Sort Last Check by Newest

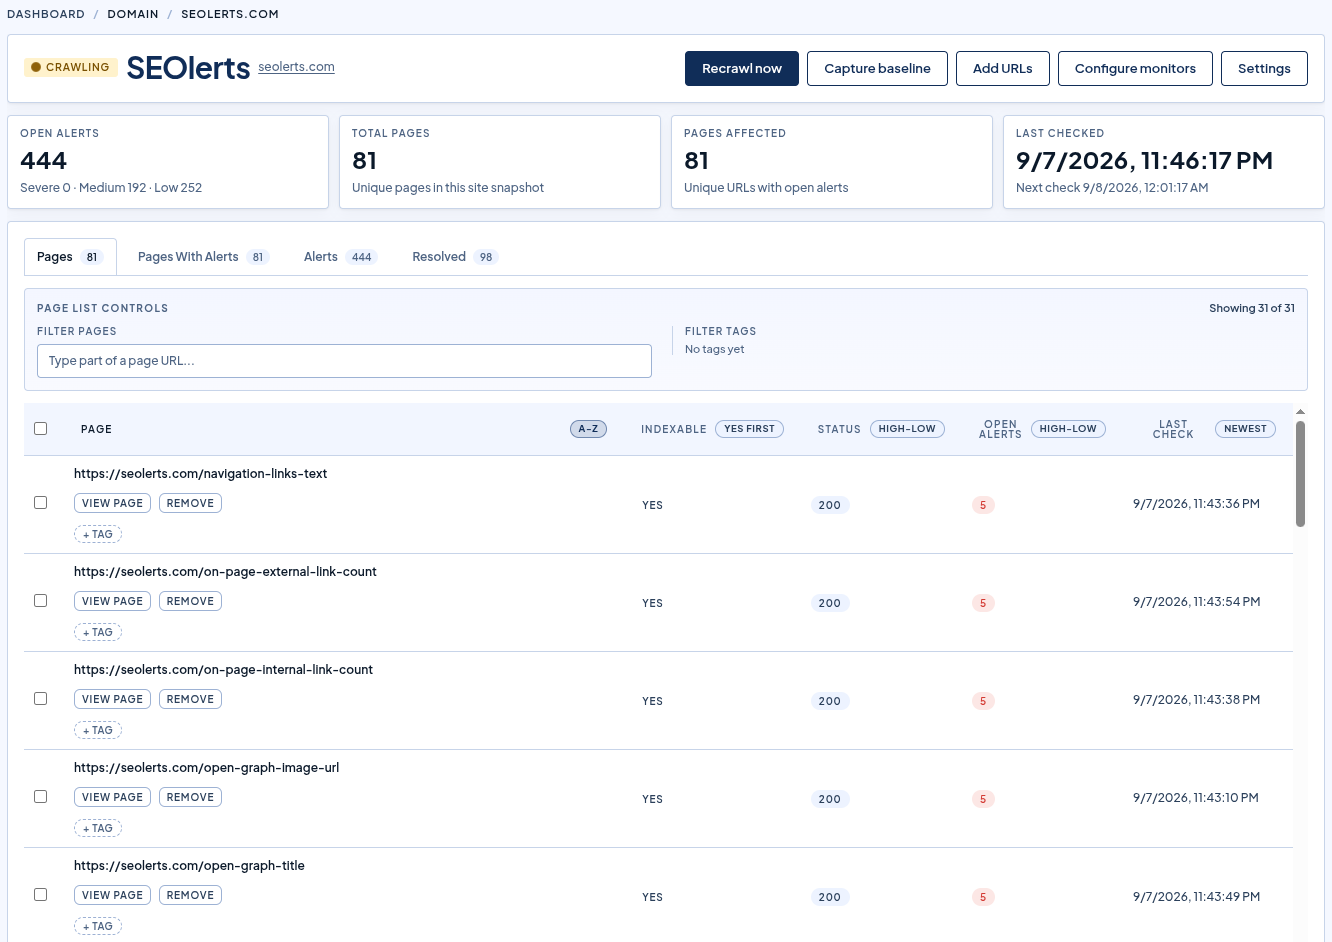(1245, 429)
